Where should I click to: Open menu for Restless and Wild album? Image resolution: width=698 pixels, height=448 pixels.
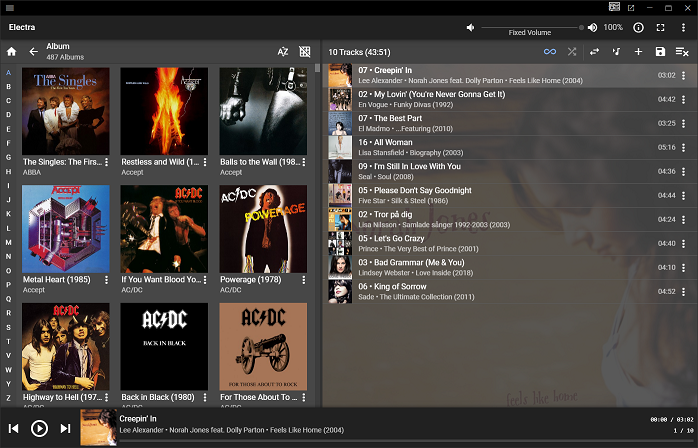[205, 162]
